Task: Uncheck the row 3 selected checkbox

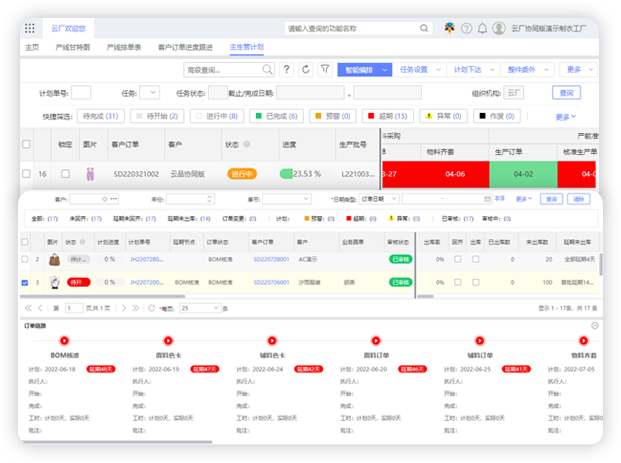Action: coord(25,282)
